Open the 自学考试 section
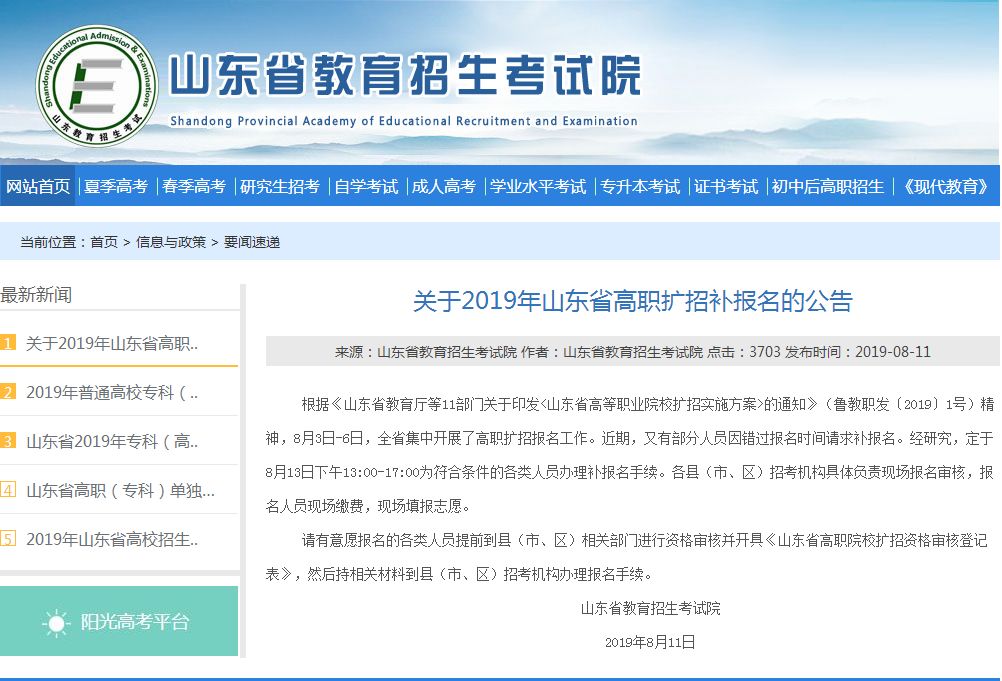Viewport: 1002px width, 681px height. (366, 187)
